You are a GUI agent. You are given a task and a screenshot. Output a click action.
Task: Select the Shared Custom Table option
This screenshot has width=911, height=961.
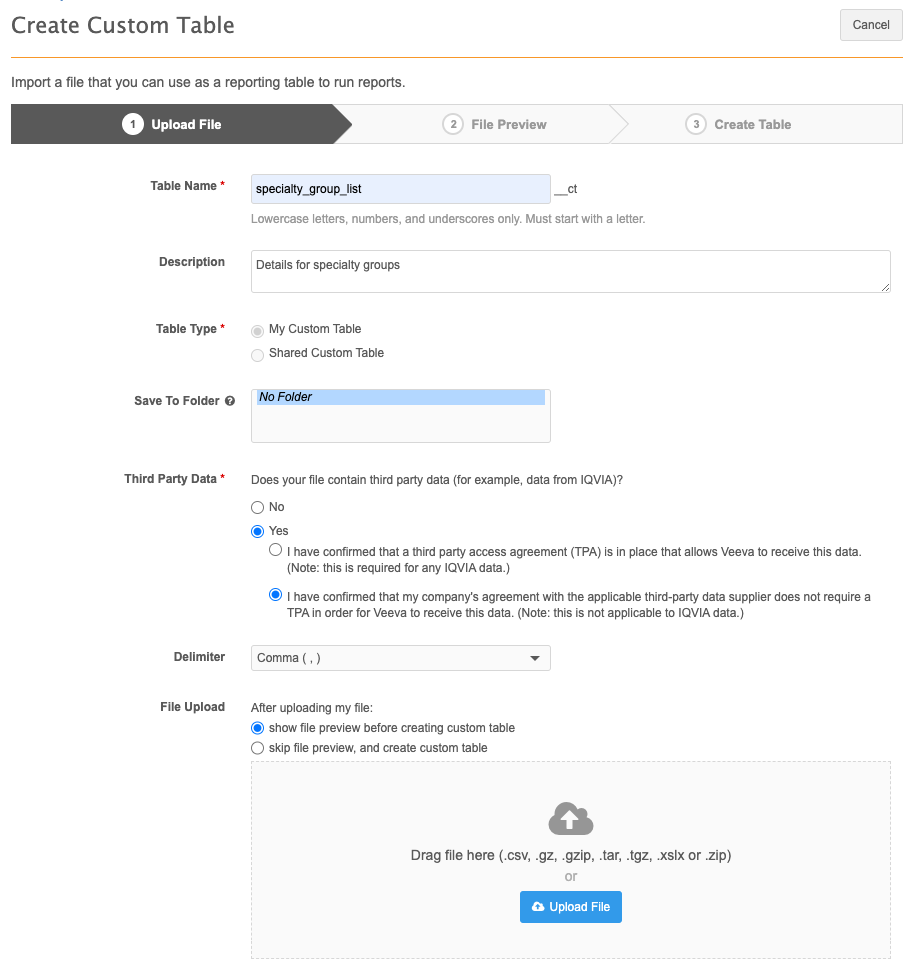tap(258, 354)
